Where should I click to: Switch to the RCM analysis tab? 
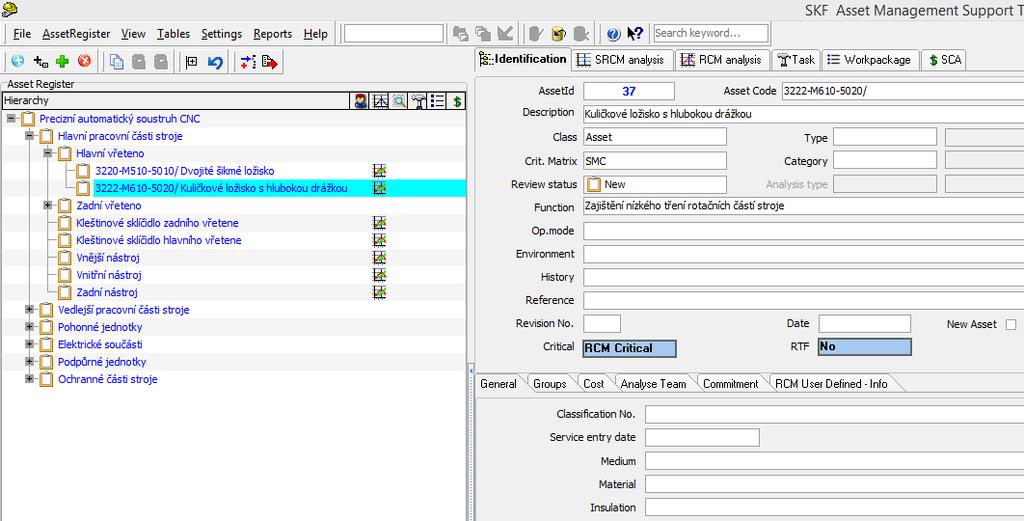722,60
